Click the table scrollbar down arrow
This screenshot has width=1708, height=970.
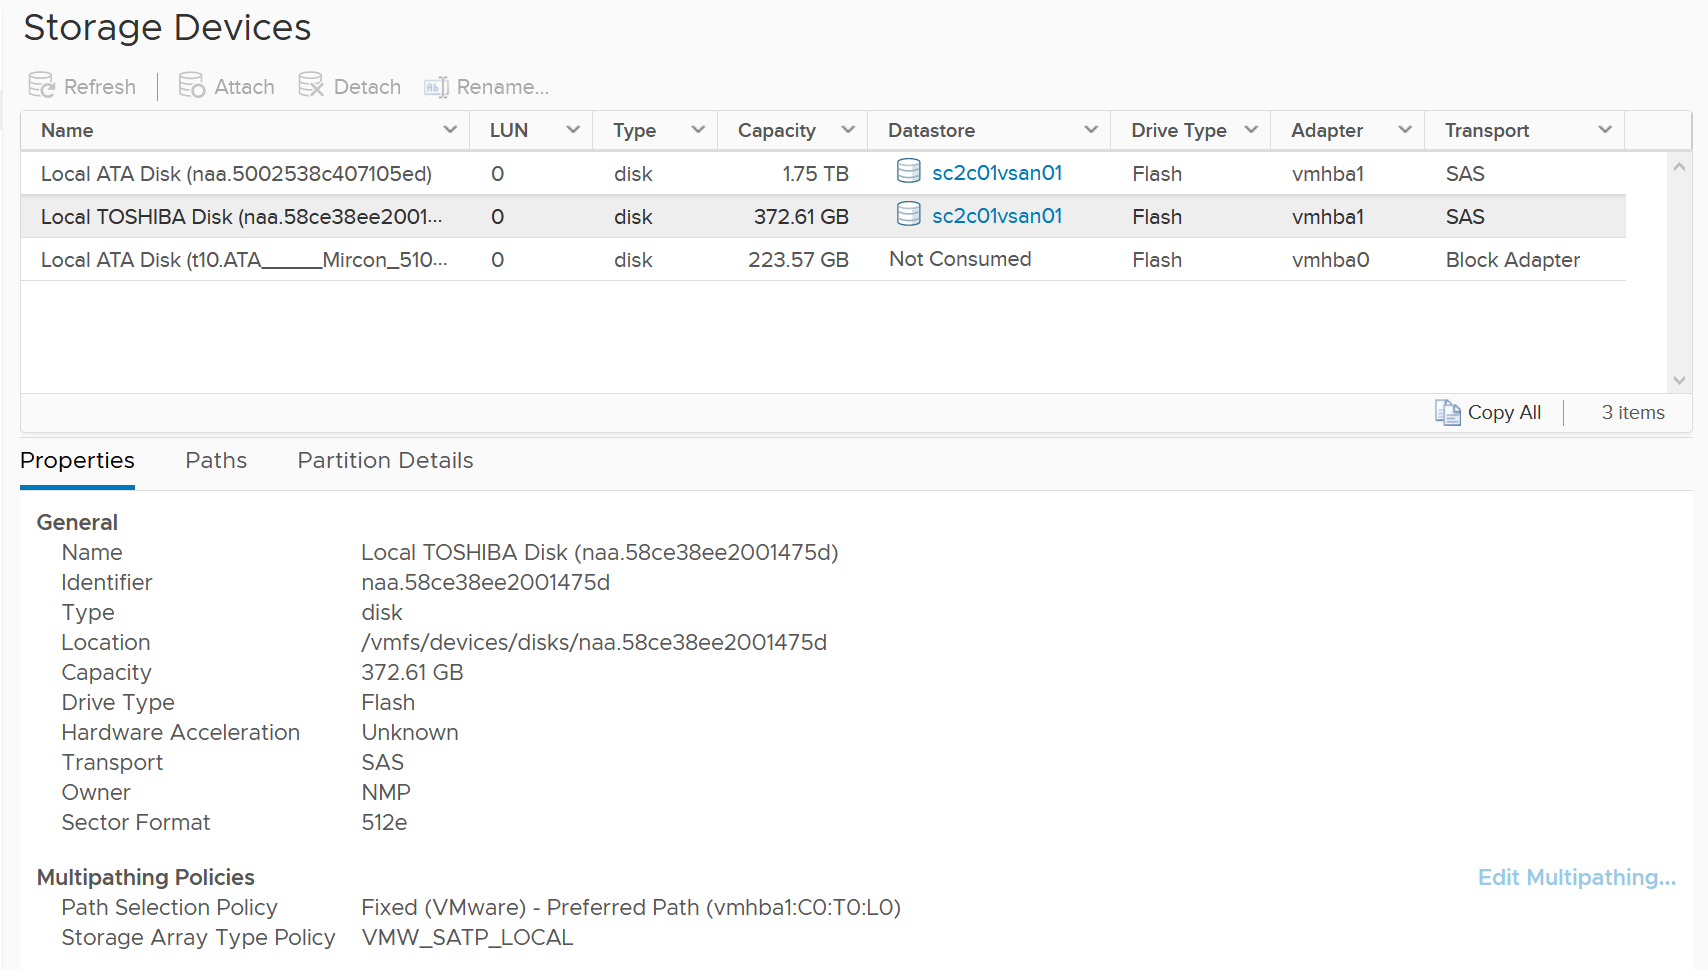[x=1679, y=380]
